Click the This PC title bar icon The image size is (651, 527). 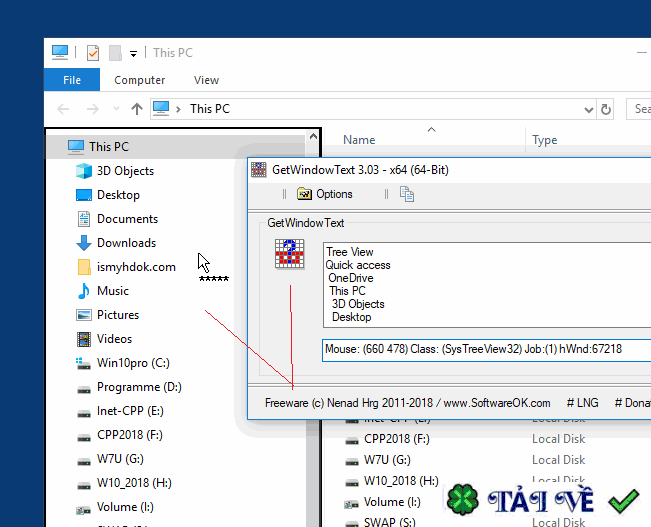coord(60,52)
